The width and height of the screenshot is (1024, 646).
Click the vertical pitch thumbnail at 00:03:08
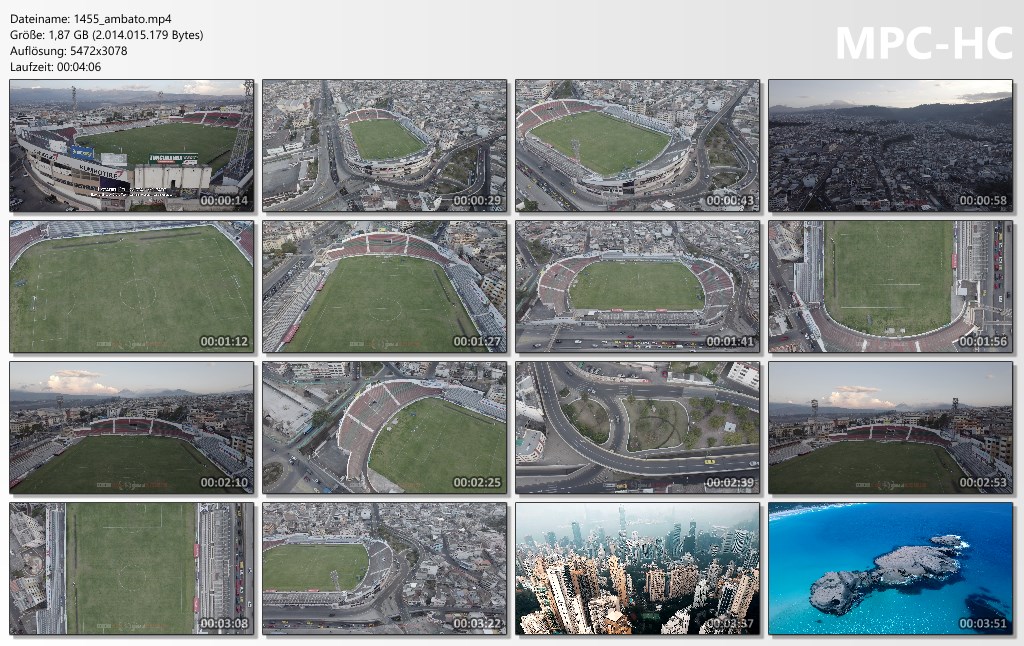click(131, 569)
